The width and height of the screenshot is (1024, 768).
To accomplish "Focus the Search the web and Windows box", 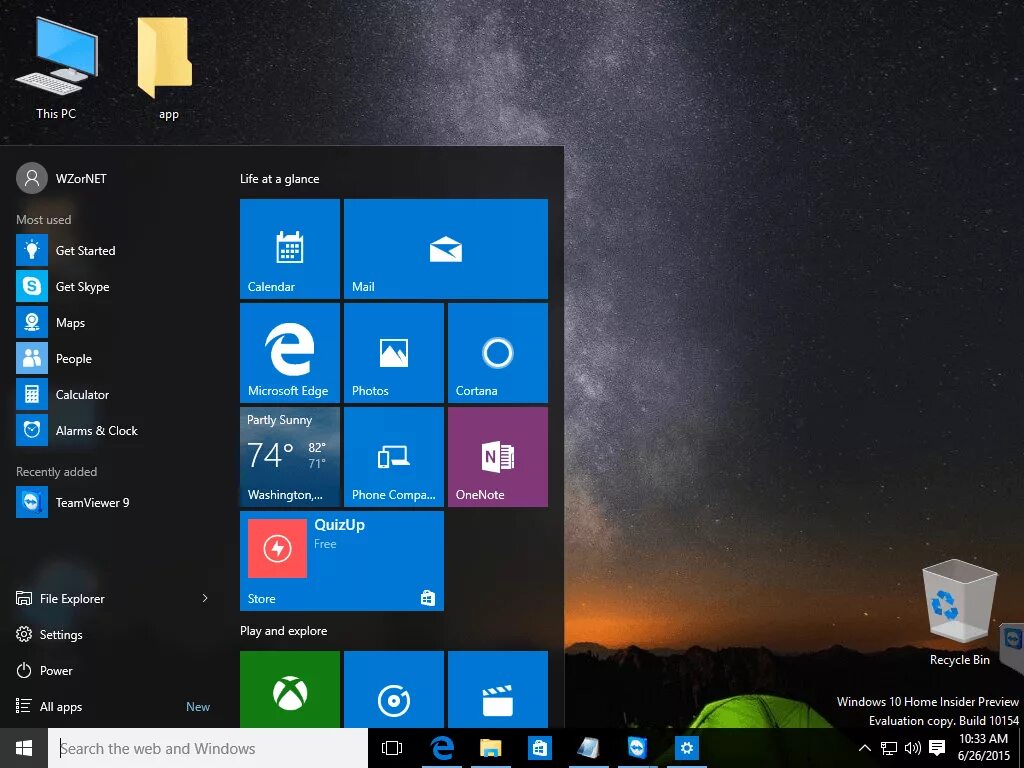I will (208, 748).
